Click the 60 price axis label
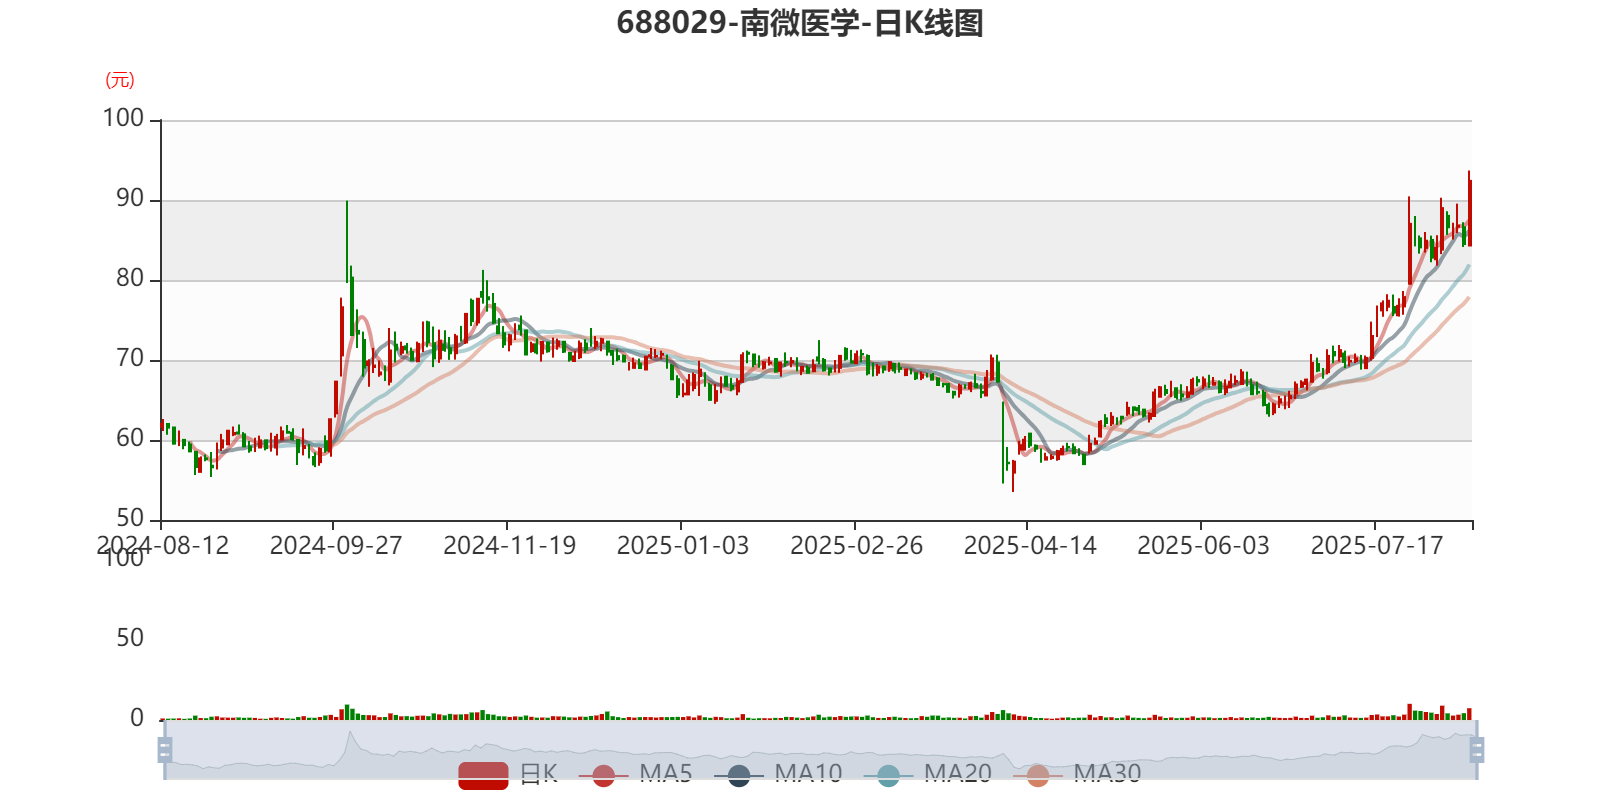The image size is (1600, 800). pos(130,439)
